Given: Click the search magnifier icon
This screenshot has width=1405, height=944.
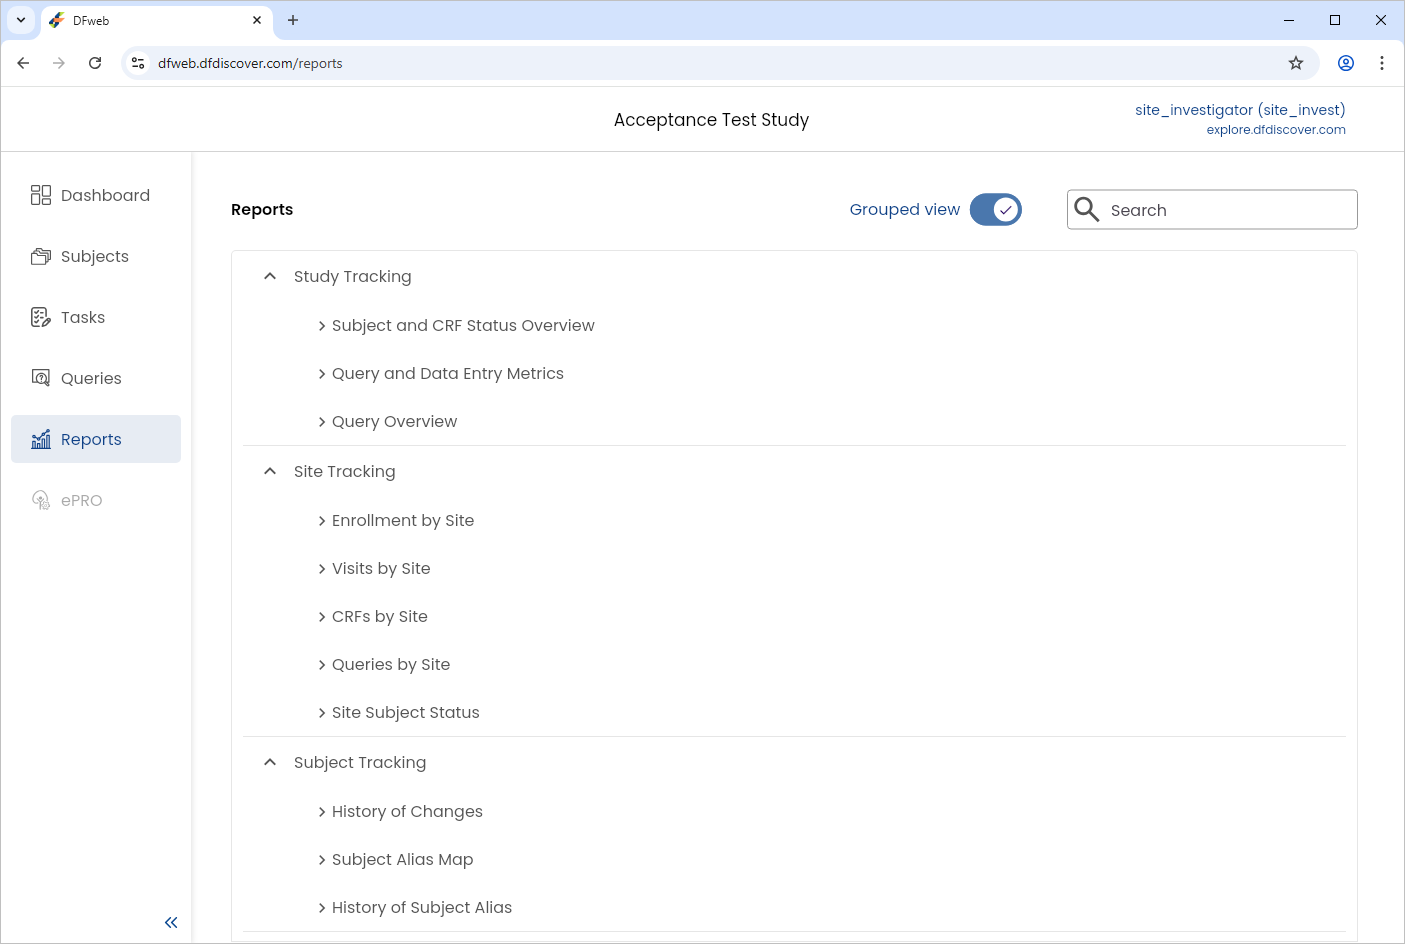Looking at the screenshot, I should (1087, 209).
